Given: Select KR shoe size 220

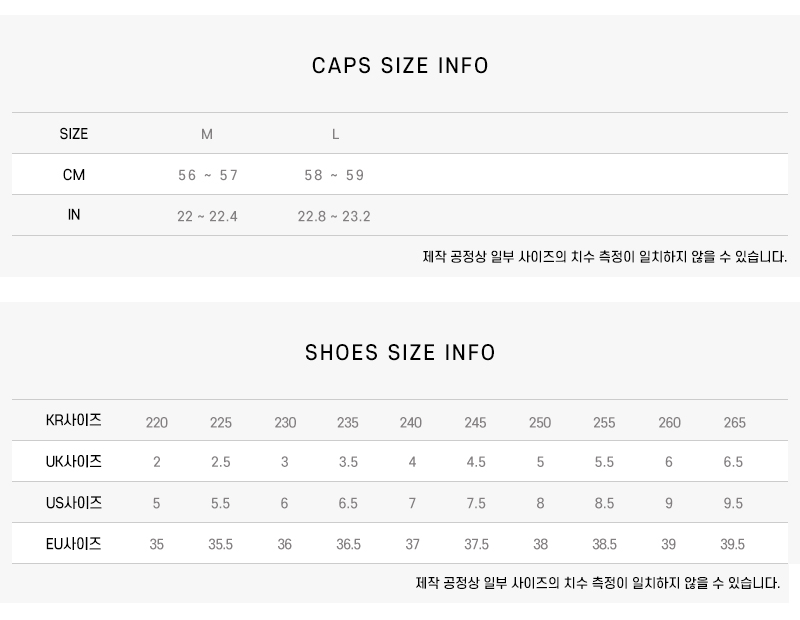Looking at the screenshot, I should (157, 422).
